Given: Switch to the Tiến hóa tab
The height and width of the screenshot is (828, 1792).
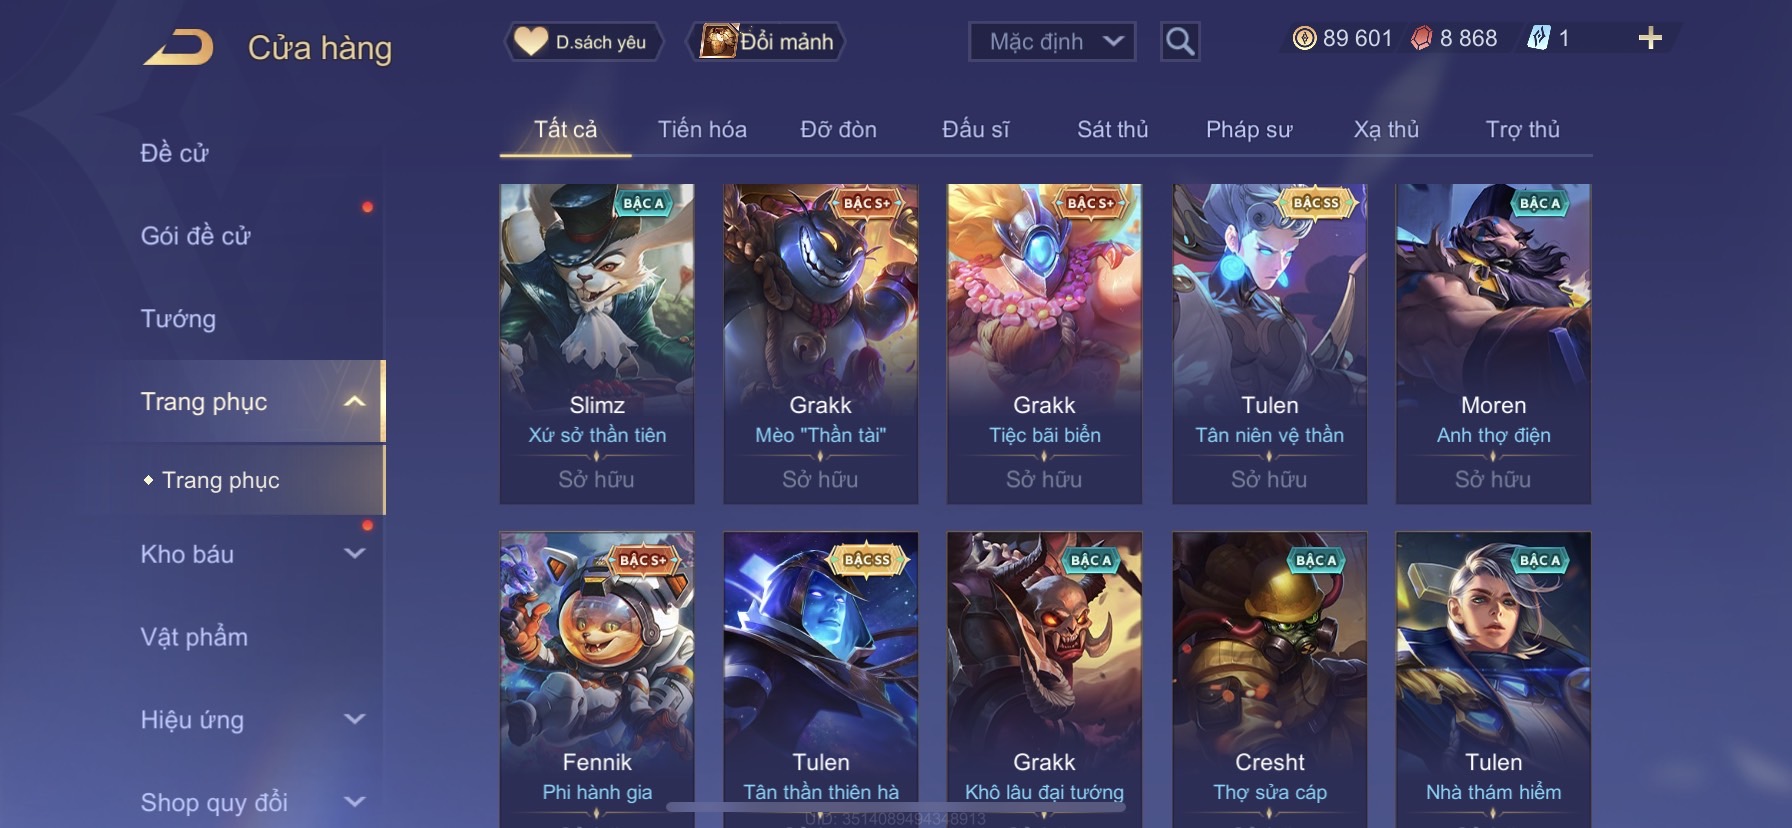Looking at the screenshot, I should point(702,129).
